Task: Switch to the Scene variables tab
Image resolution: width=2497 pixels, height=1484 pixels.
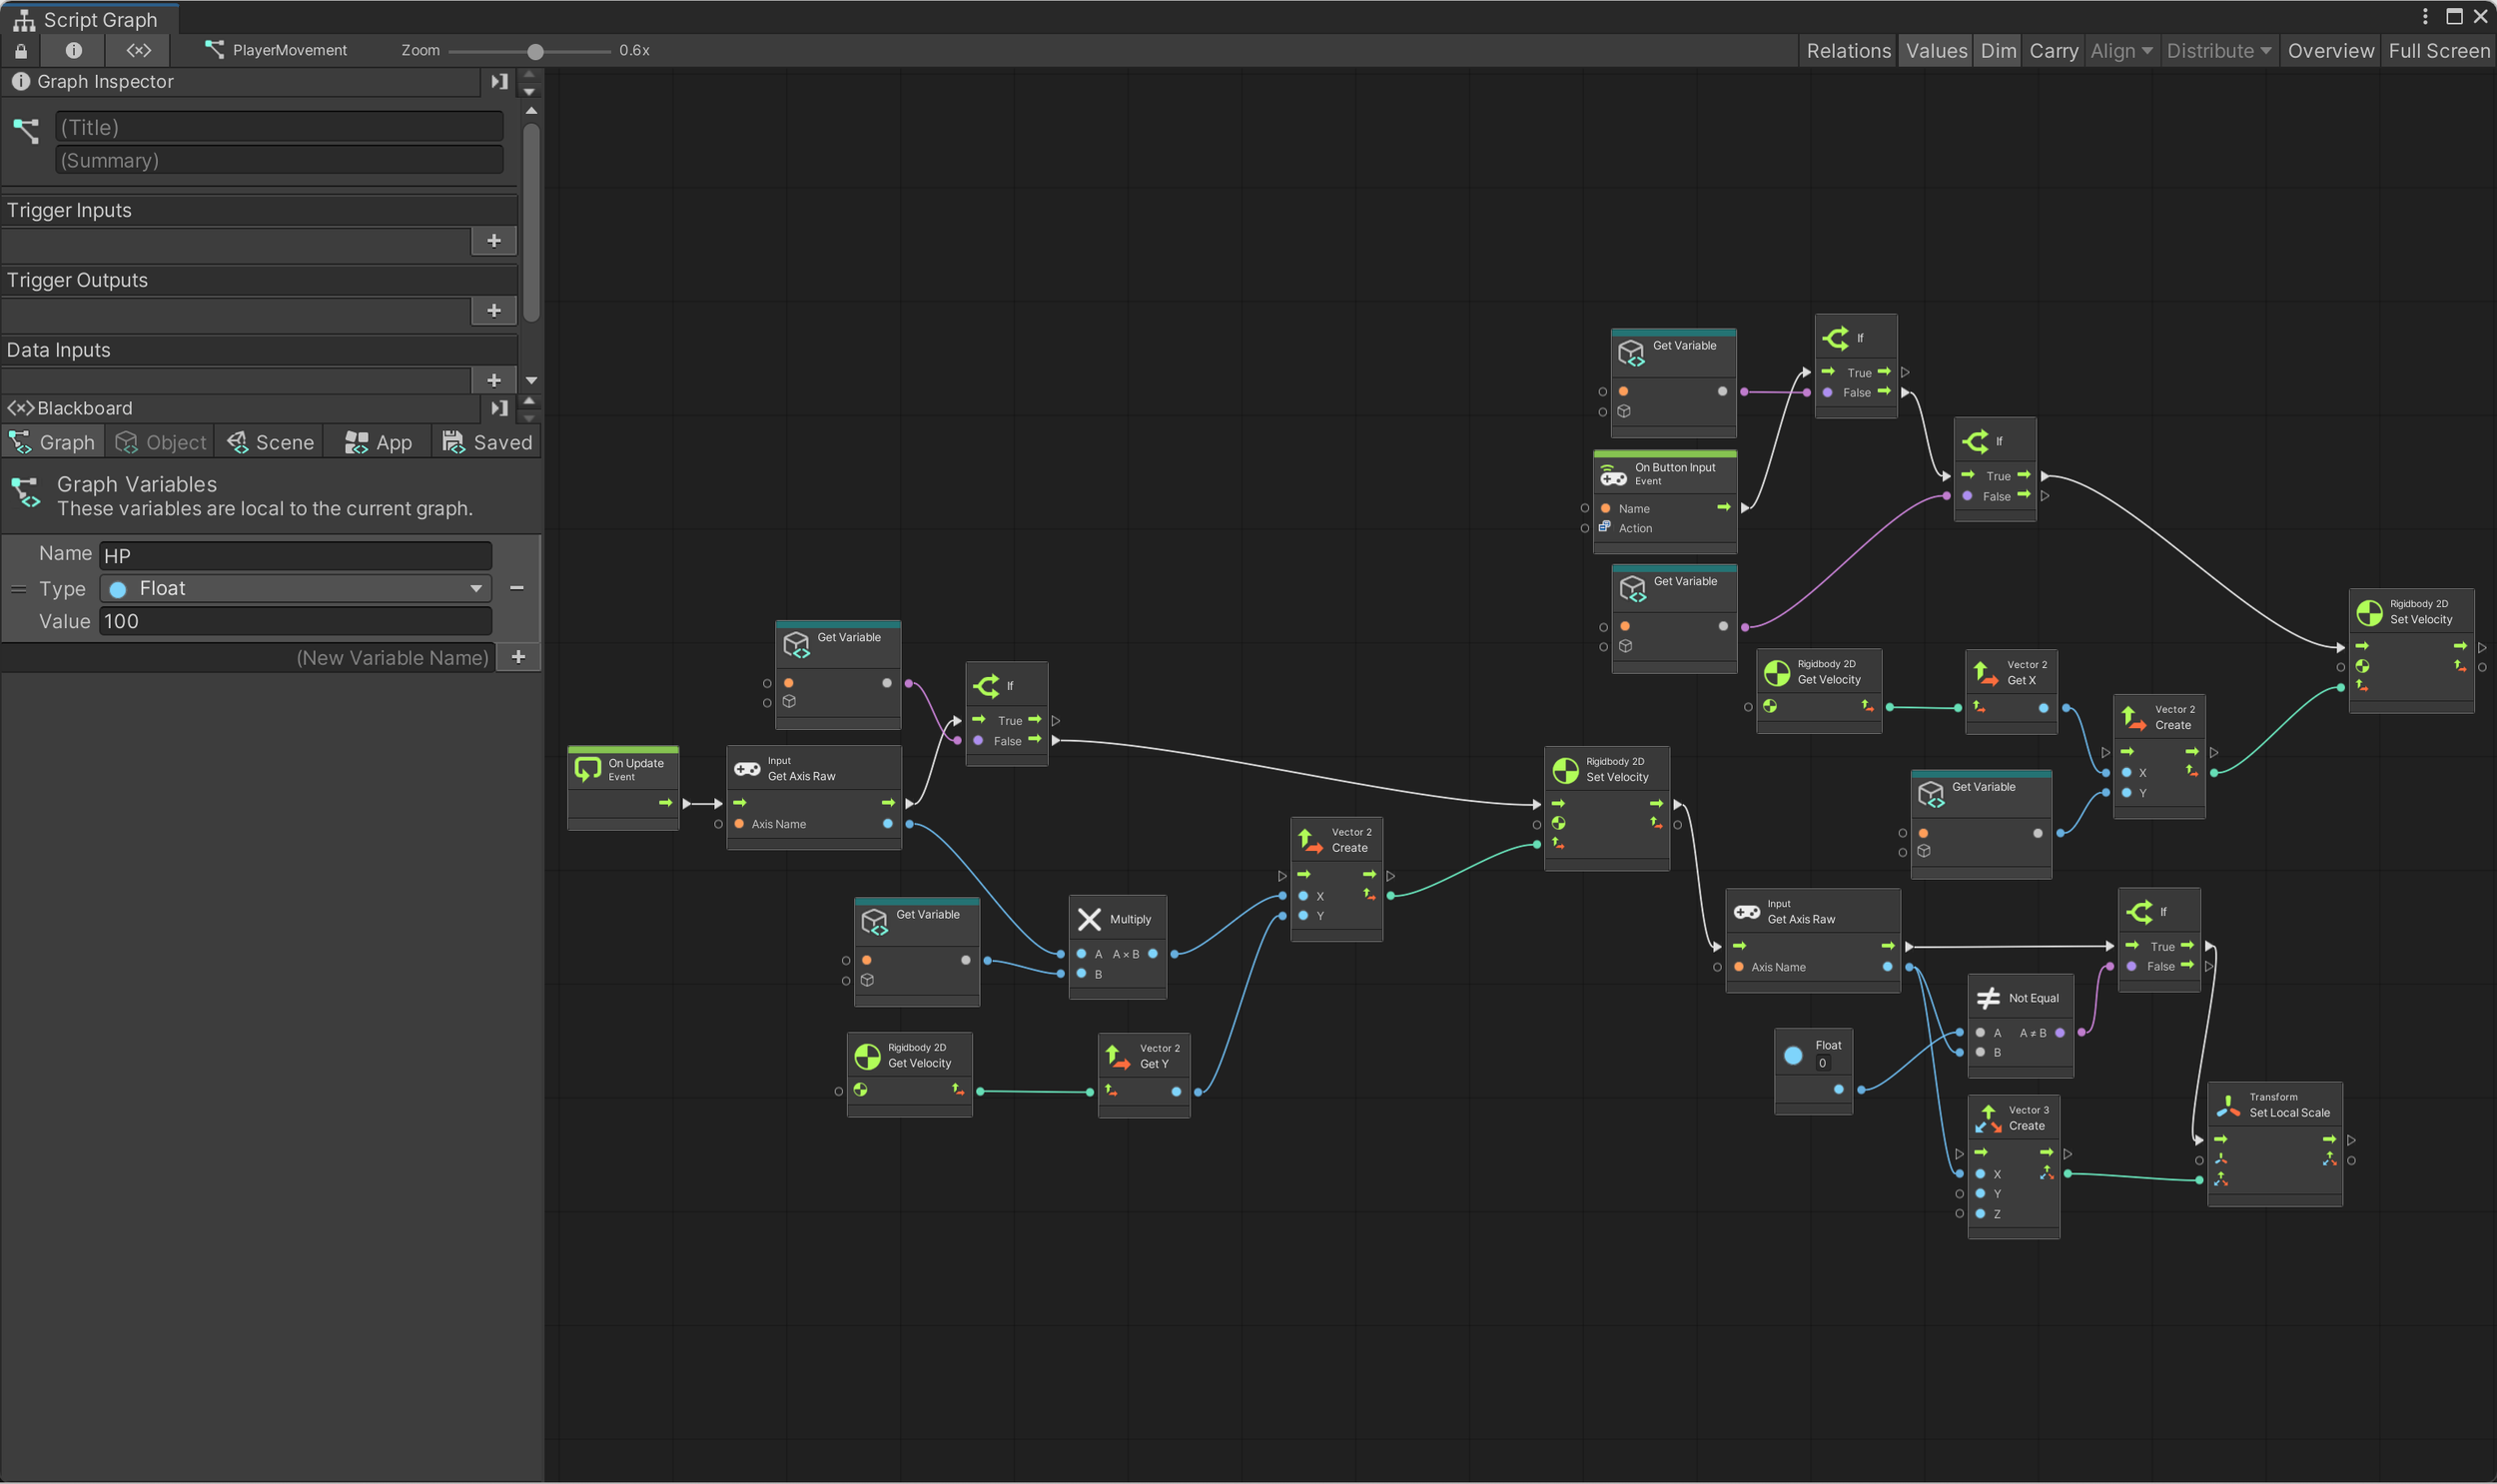Action: click(x=270, y=442)
